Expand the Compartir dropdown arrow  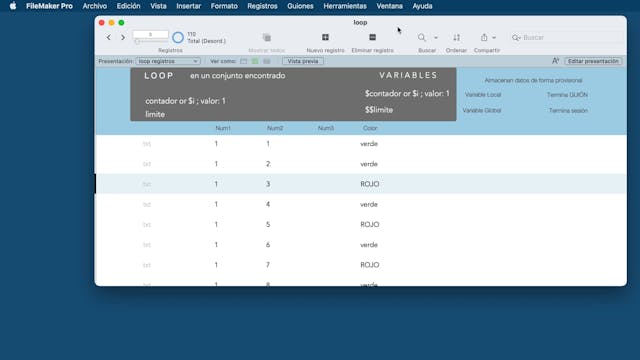tap(494, 38)
